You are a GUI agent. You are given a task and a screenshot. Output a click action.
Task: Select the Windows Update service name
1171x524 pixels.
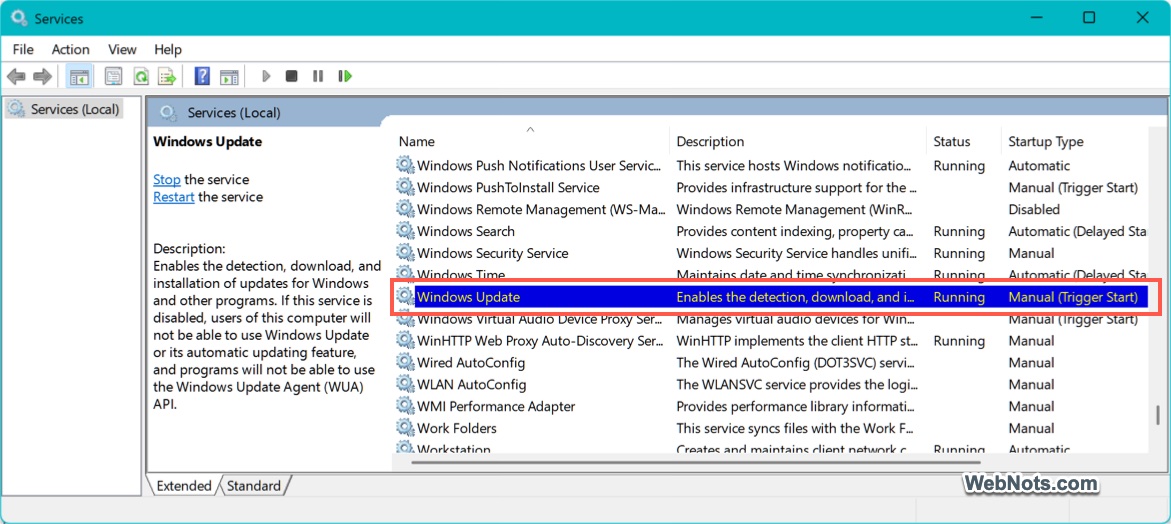pos(468,297)
